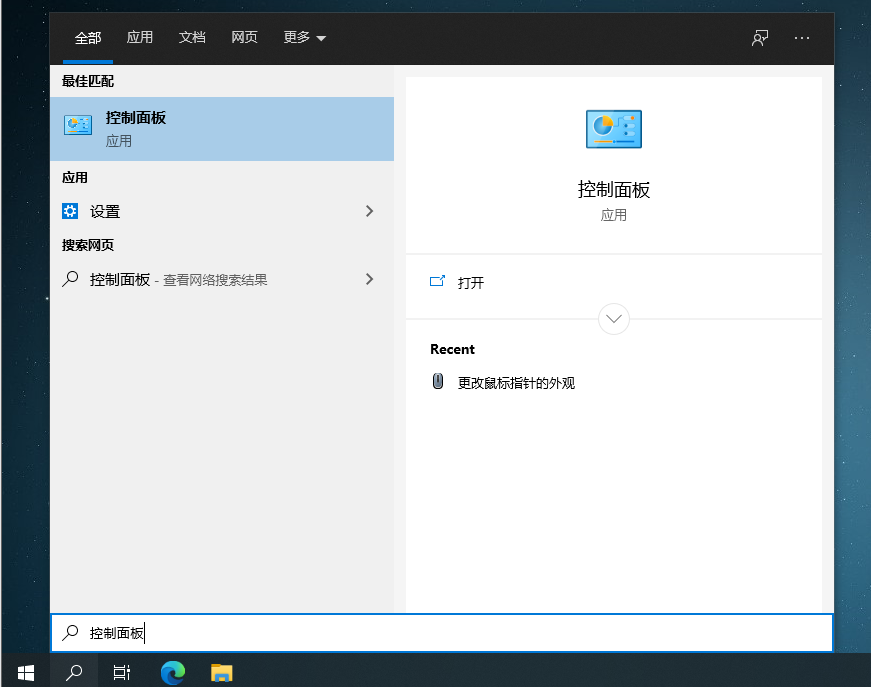Click the taskbar search magnifier icon

74,672
